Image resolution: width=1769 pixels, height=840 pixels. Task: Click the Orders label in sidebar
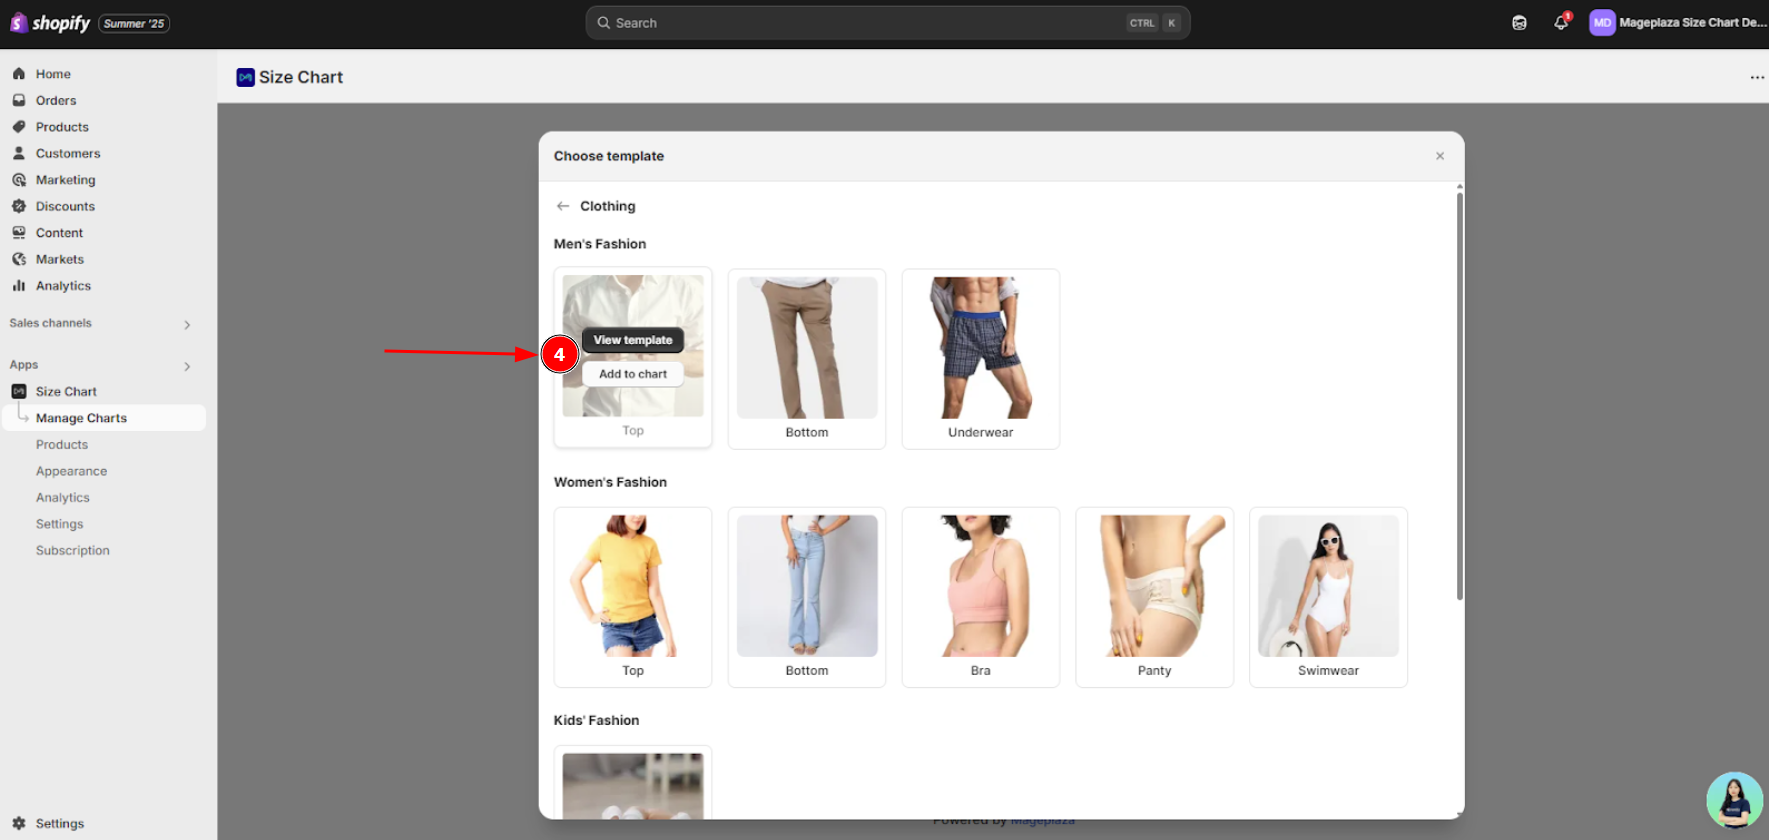coord(56,100)
